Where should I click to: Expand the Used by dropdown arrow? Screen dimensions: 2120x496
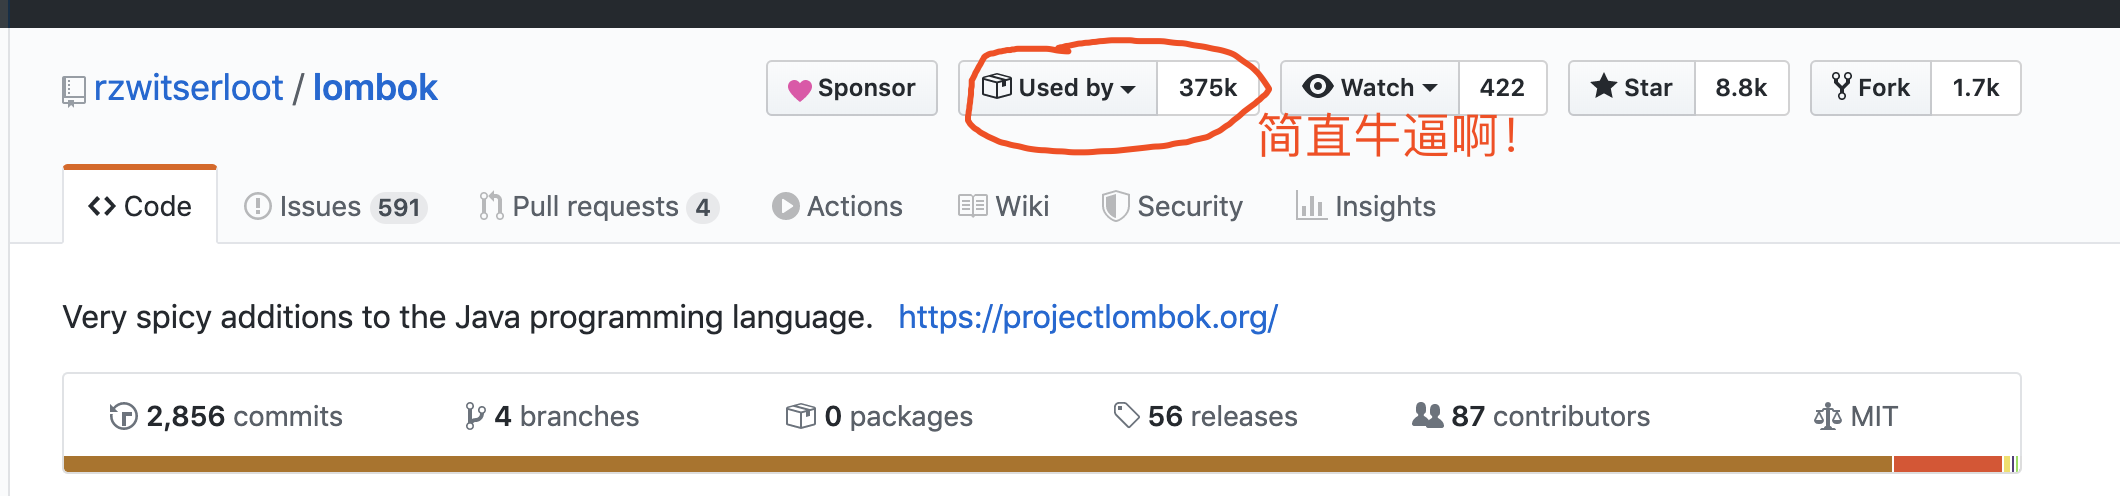(1129, 89)
